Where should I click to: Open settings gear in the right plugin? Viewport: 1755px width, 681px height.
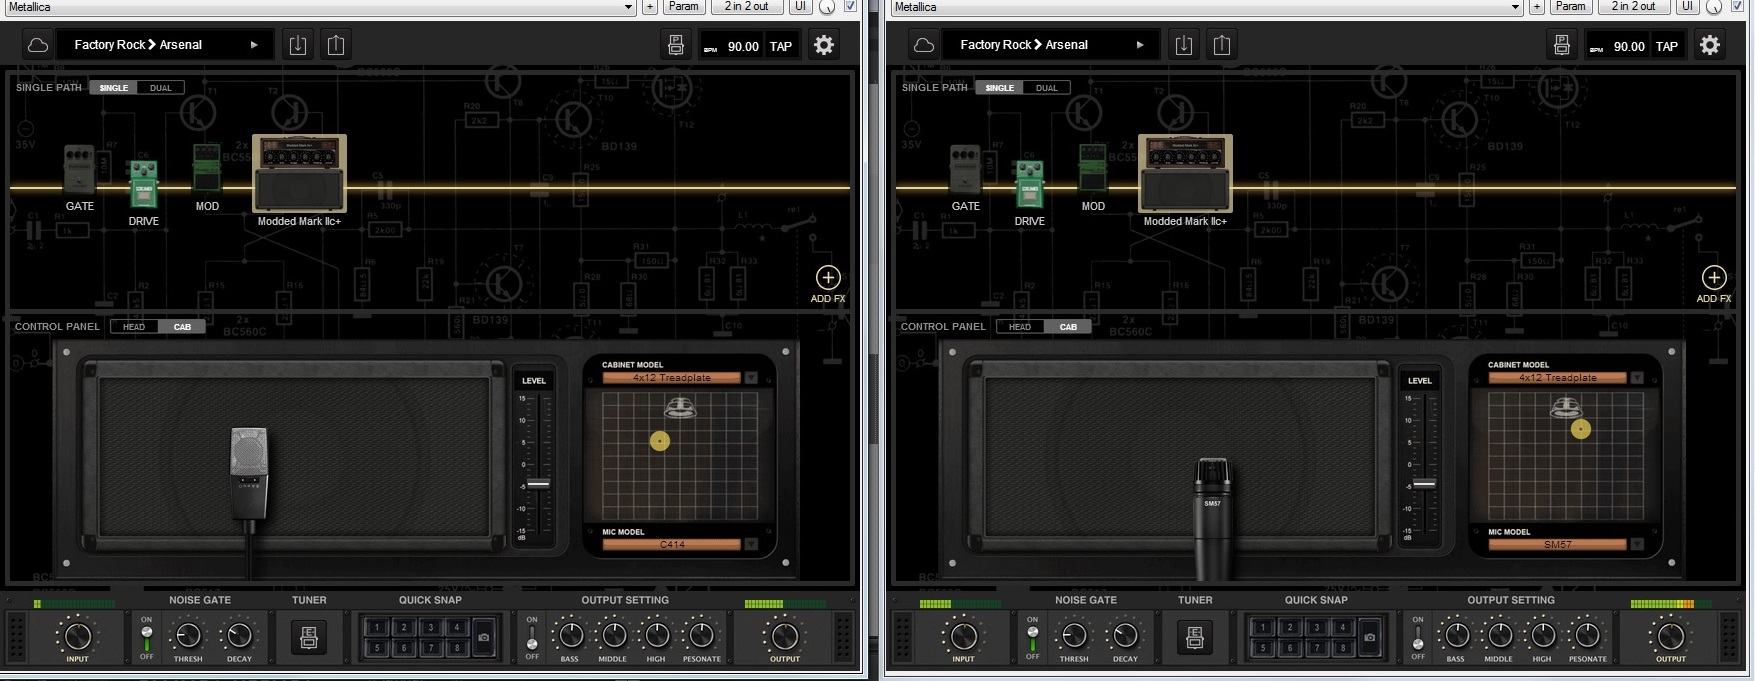(x=1710, y=45)
